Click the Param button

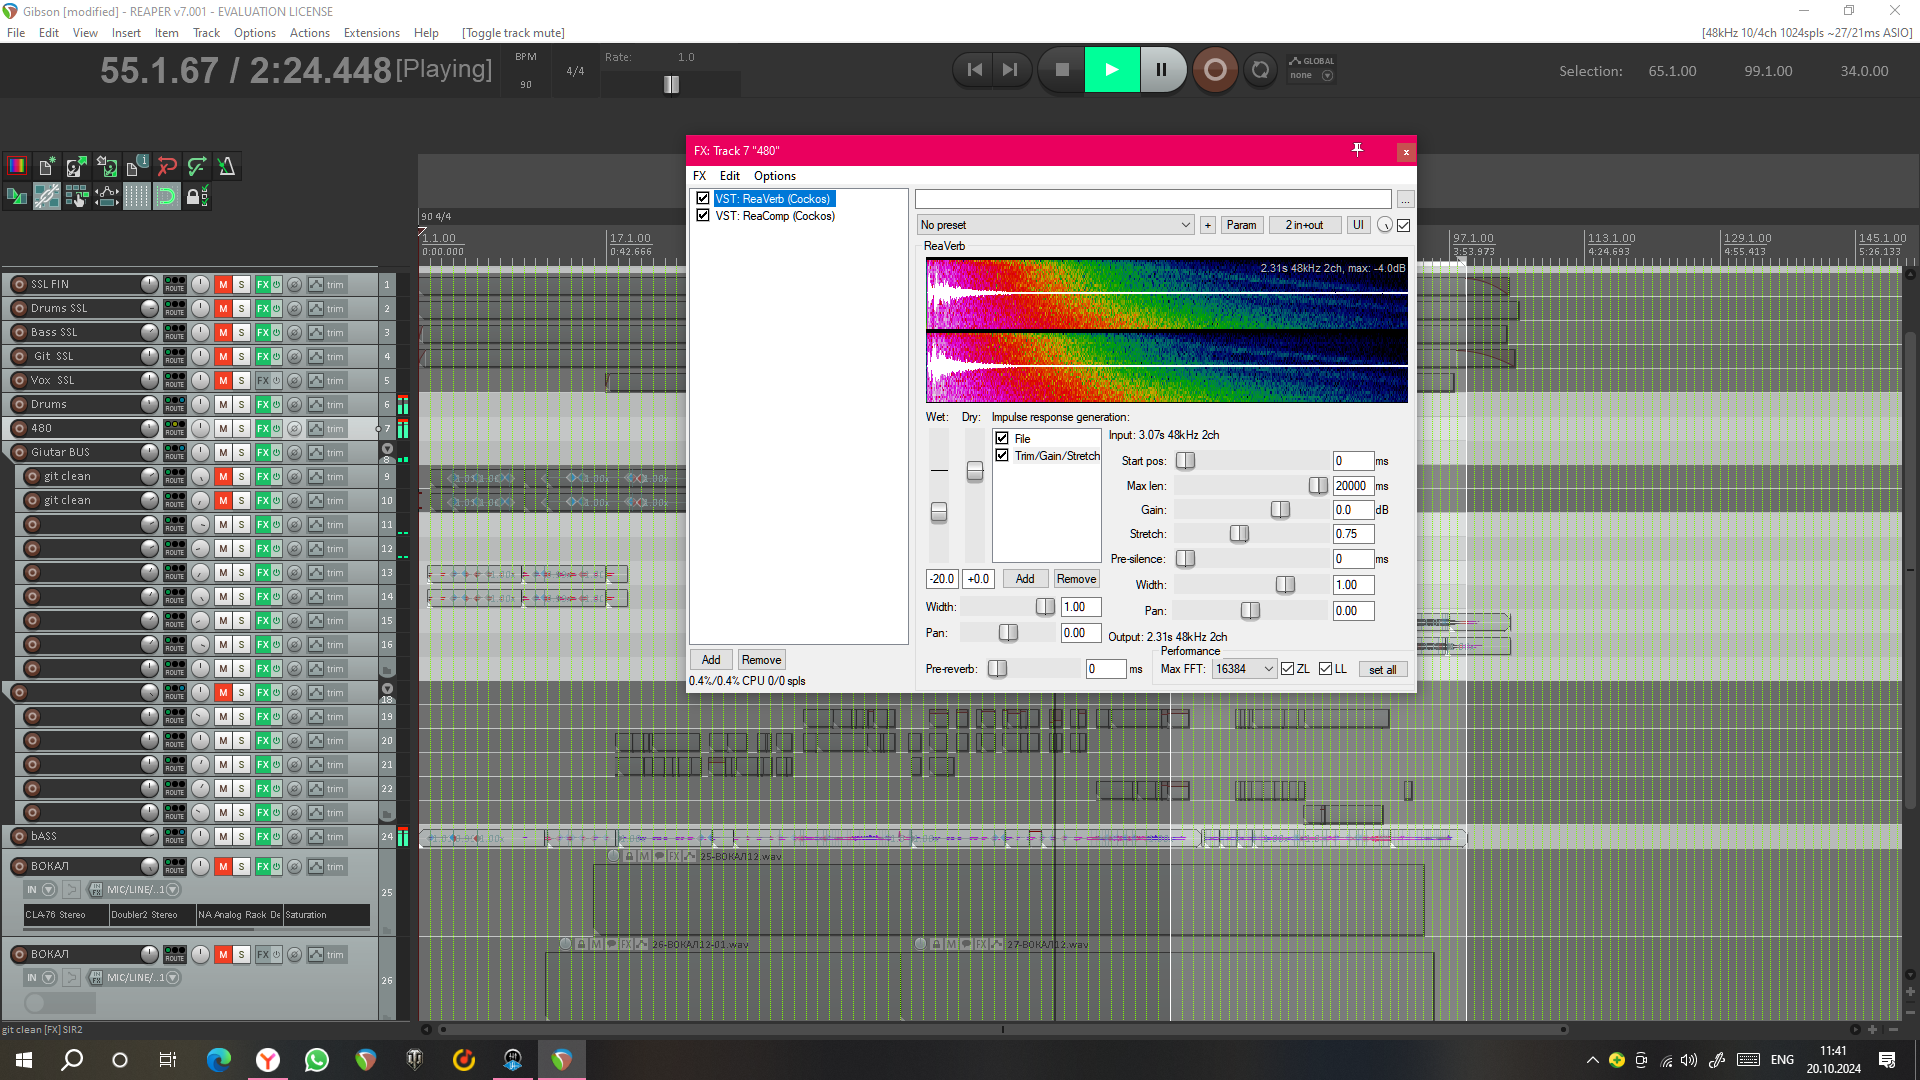(1241, 225)
